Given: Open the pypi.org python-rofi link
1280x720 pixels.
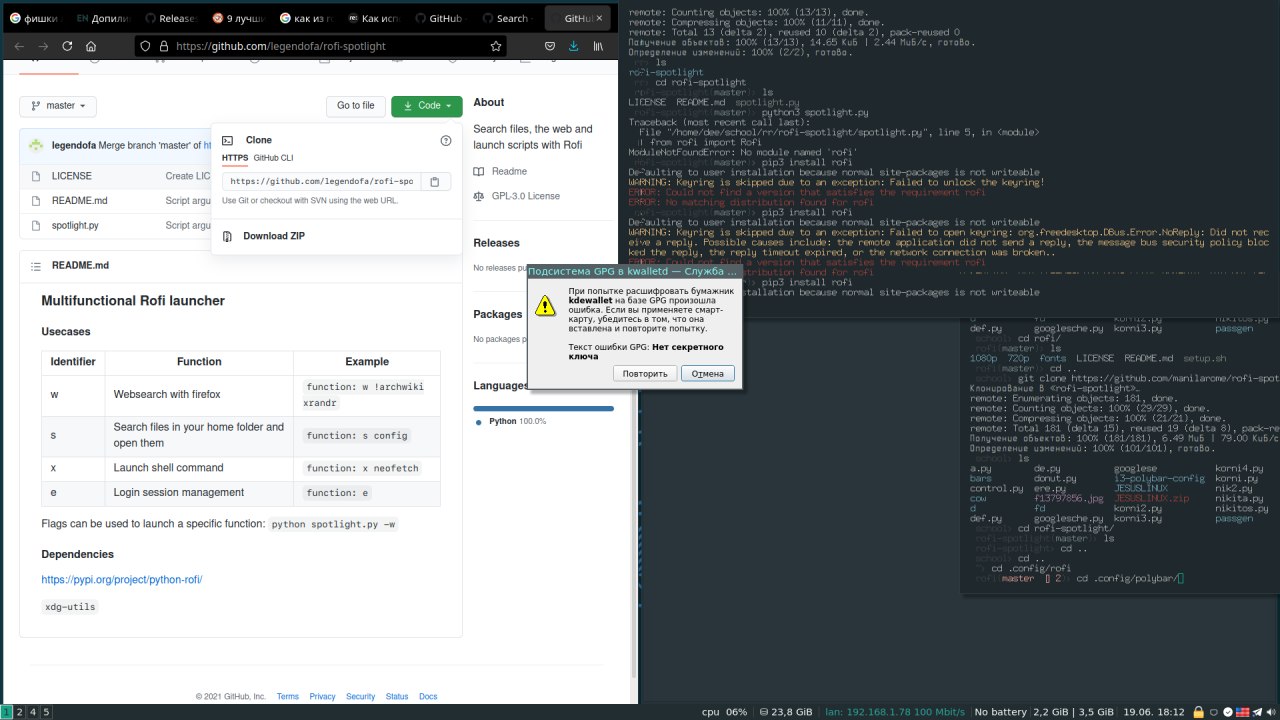Looking at the screenshot, I should click(x=122, y=579).
